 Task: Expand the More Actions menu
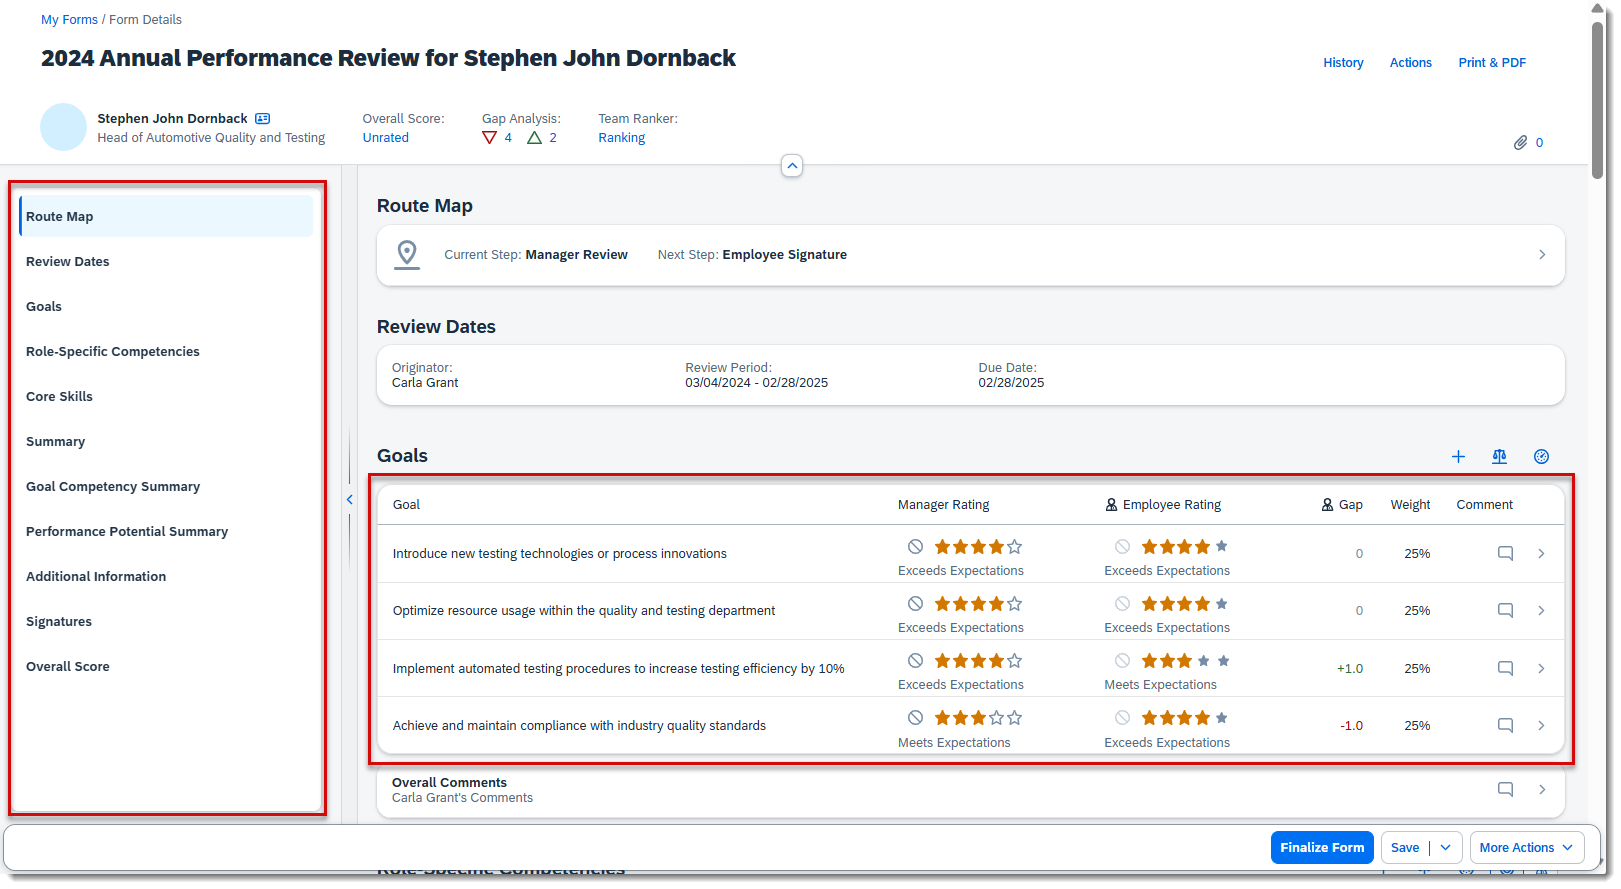tap(1527, 848)
